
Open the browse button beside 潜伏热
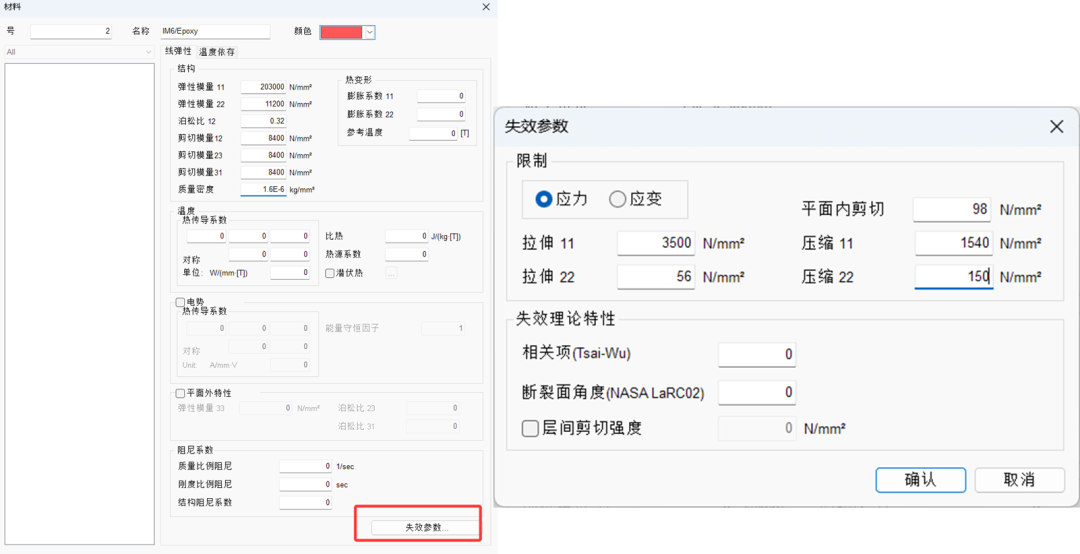pyautogui.click(x=391, y=273)
